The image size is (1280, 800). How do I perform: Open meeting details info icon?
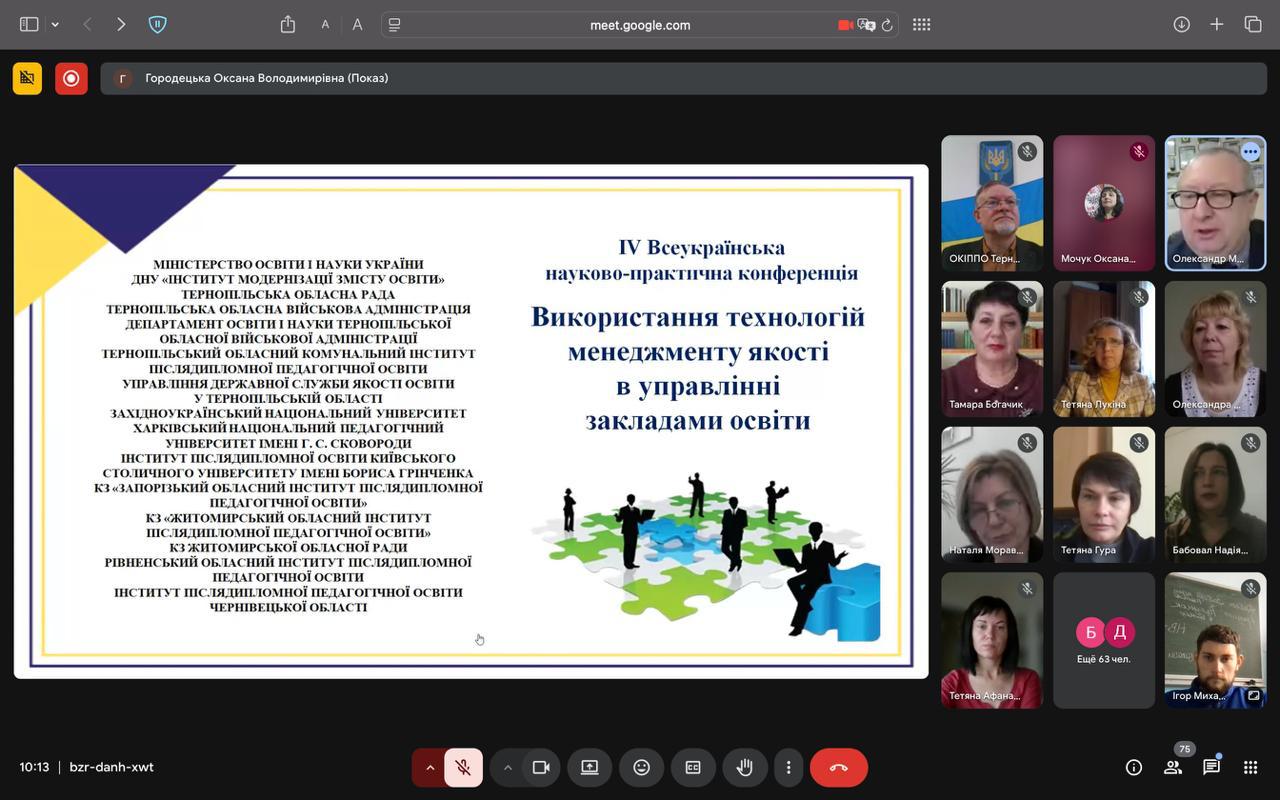1133,767
